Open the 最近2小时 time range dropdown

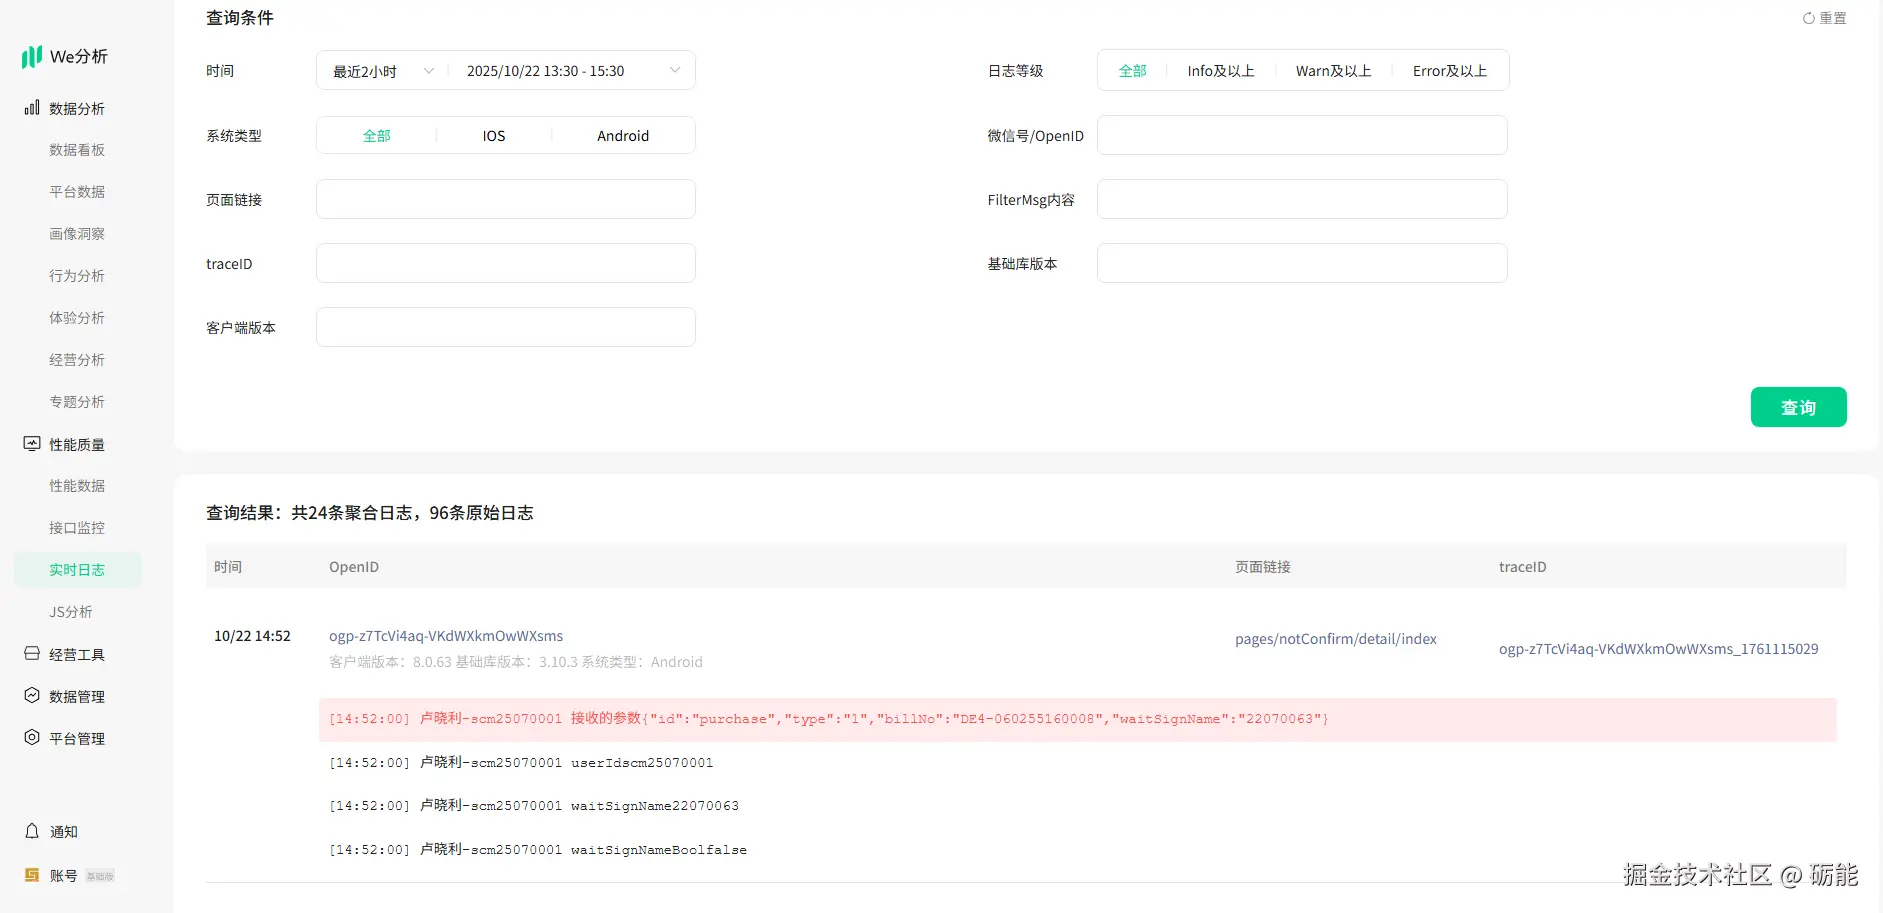(383, 71)
